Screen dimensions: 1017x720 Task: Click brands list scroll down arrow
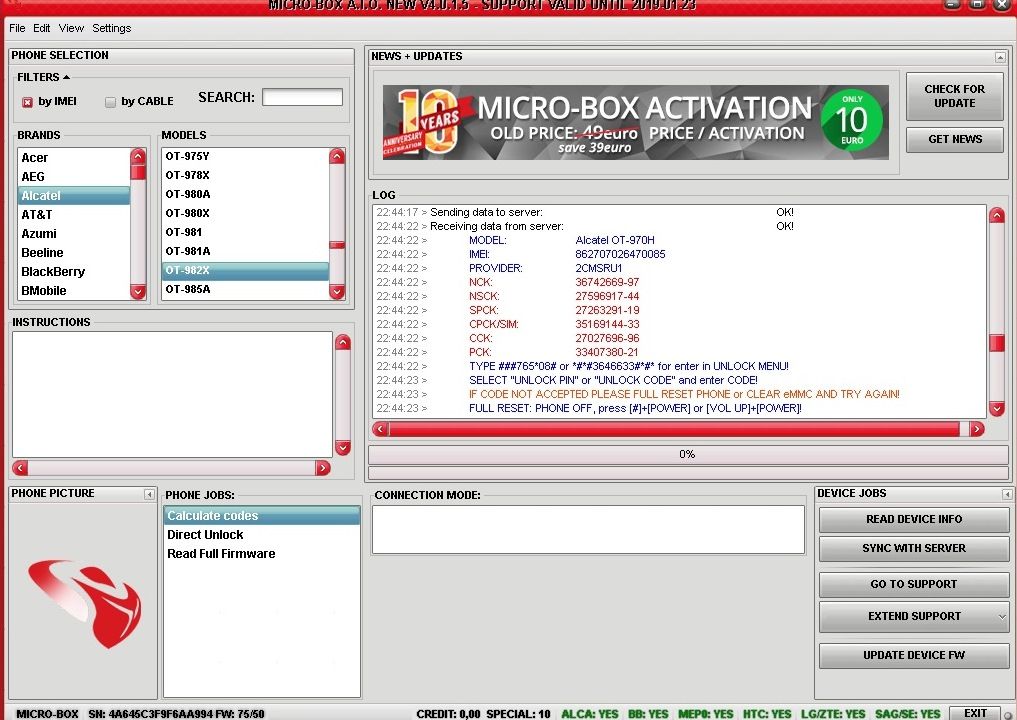[138, 292]
